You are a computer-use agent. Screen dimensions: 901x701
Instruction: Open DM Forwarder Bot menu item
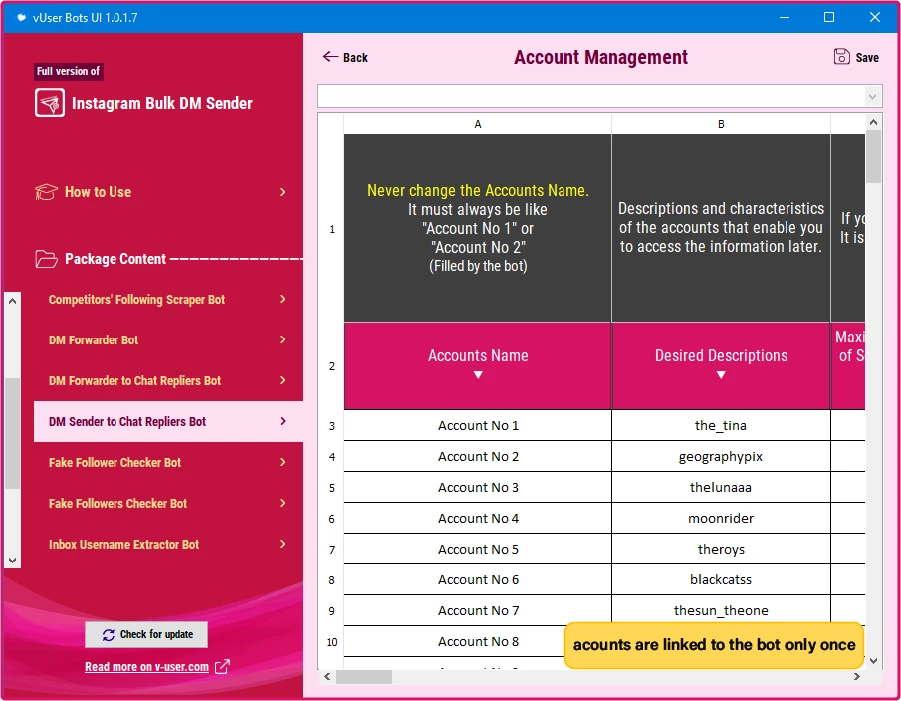pos(168,340)
